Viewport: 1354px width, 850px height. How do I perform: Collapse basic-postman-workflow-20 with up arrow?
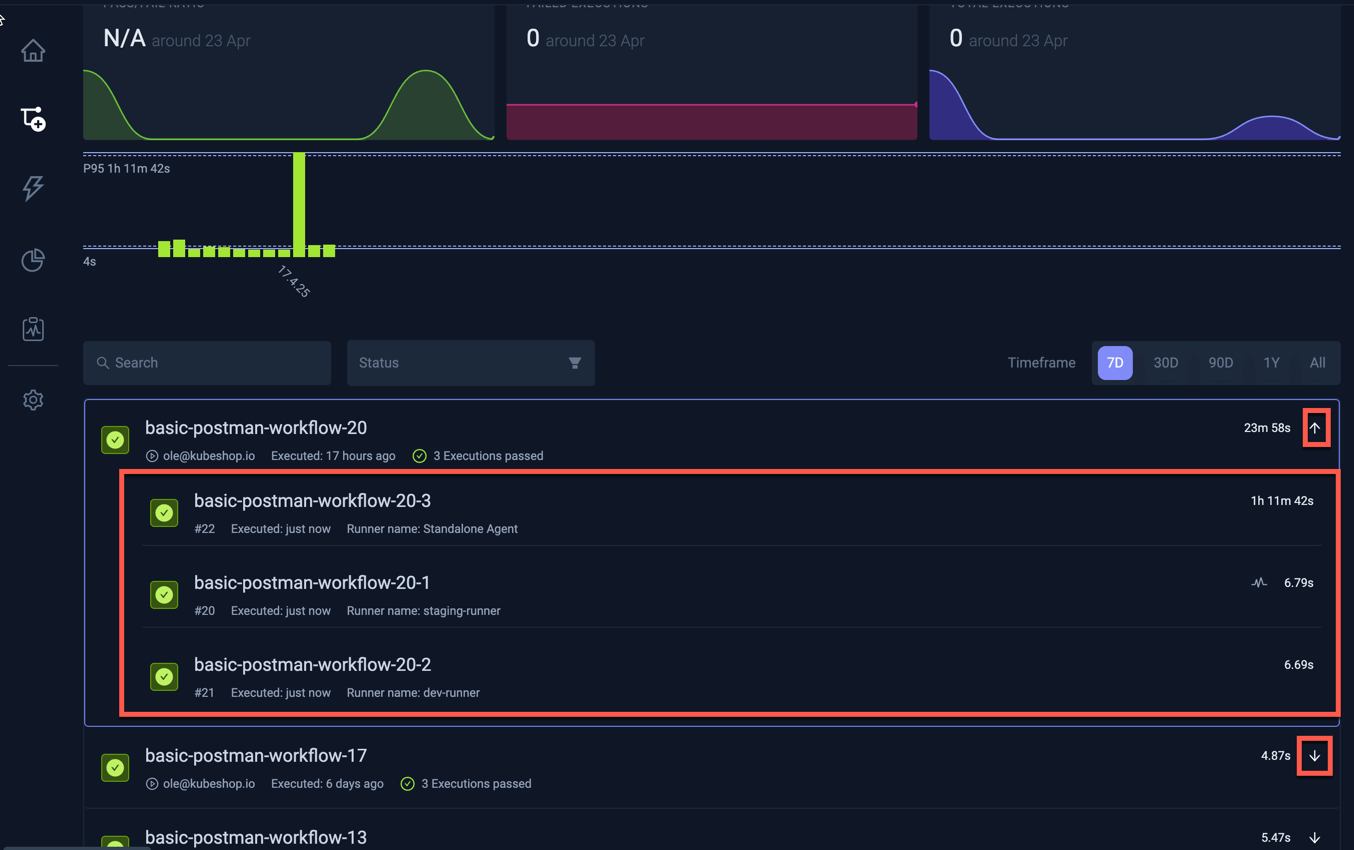(x=1315, y=429)
